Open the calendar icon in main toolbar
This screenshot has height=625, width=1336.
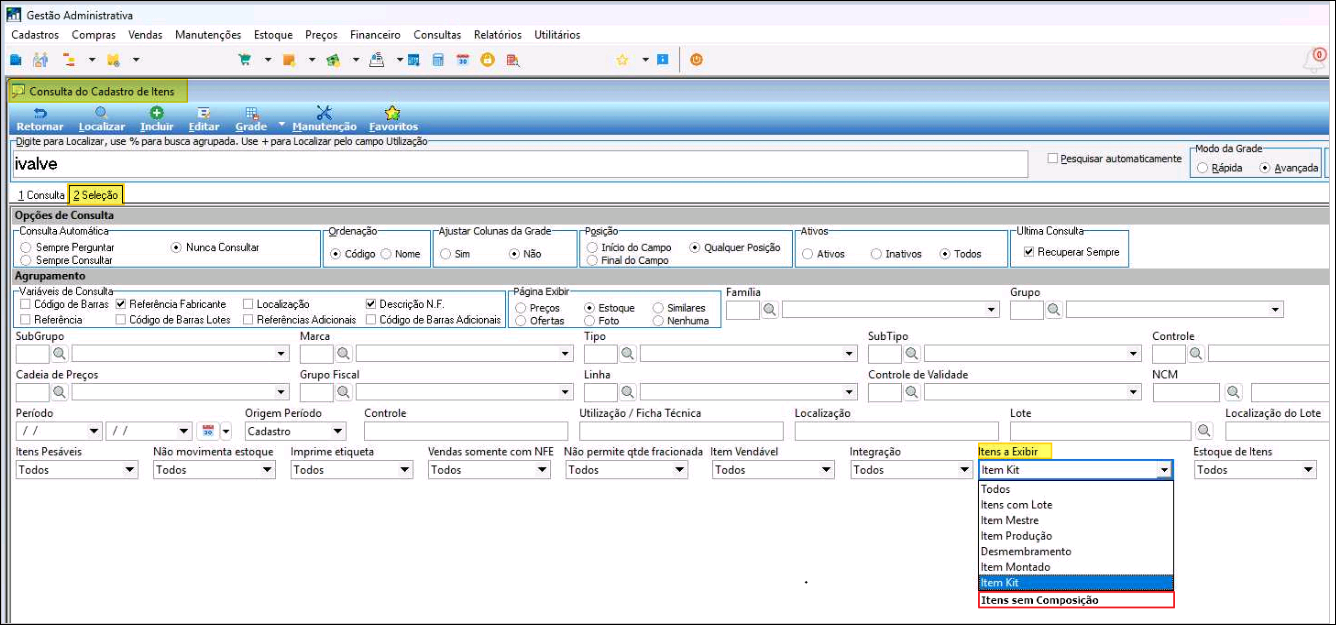tap(462, 60)
